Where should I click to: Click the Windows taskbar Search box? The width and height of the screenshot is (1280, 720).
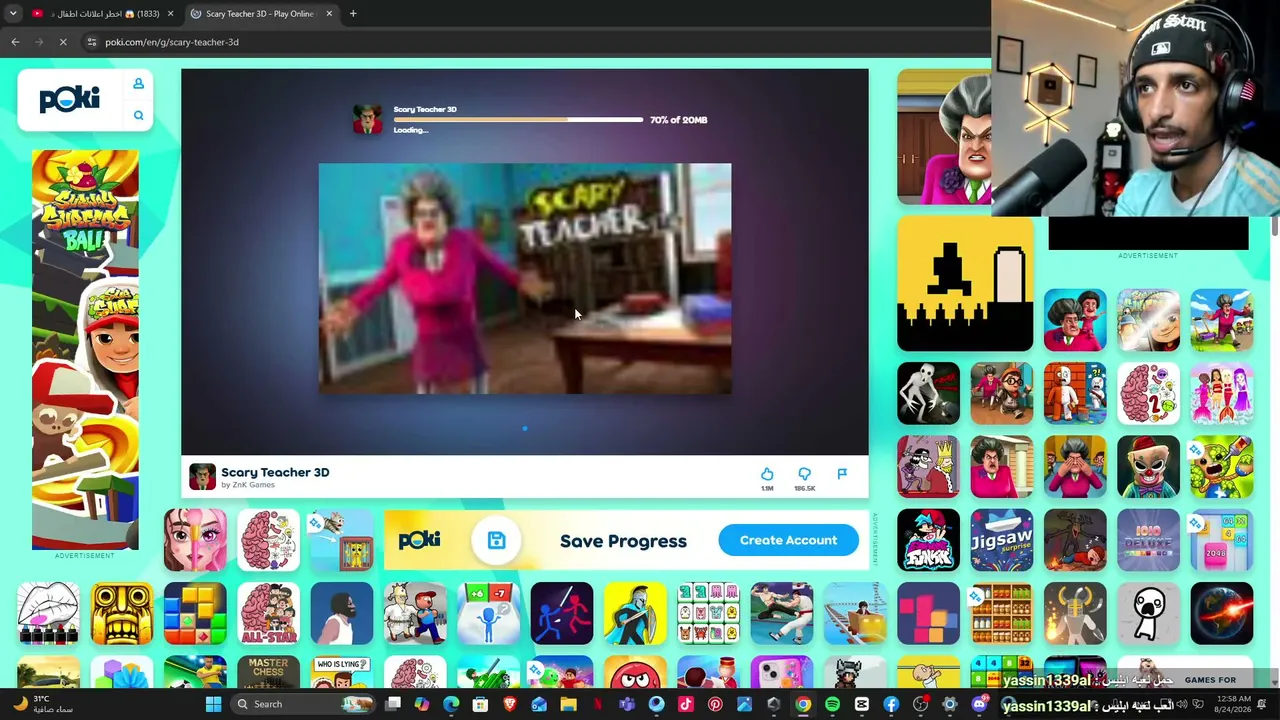[x=301, y=704]
